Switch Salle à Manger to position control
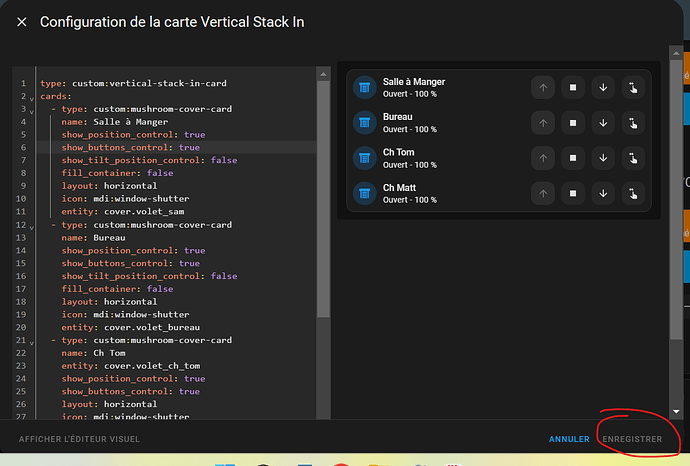The height and width of the screenshot is (466, 690). pos(634,88)
